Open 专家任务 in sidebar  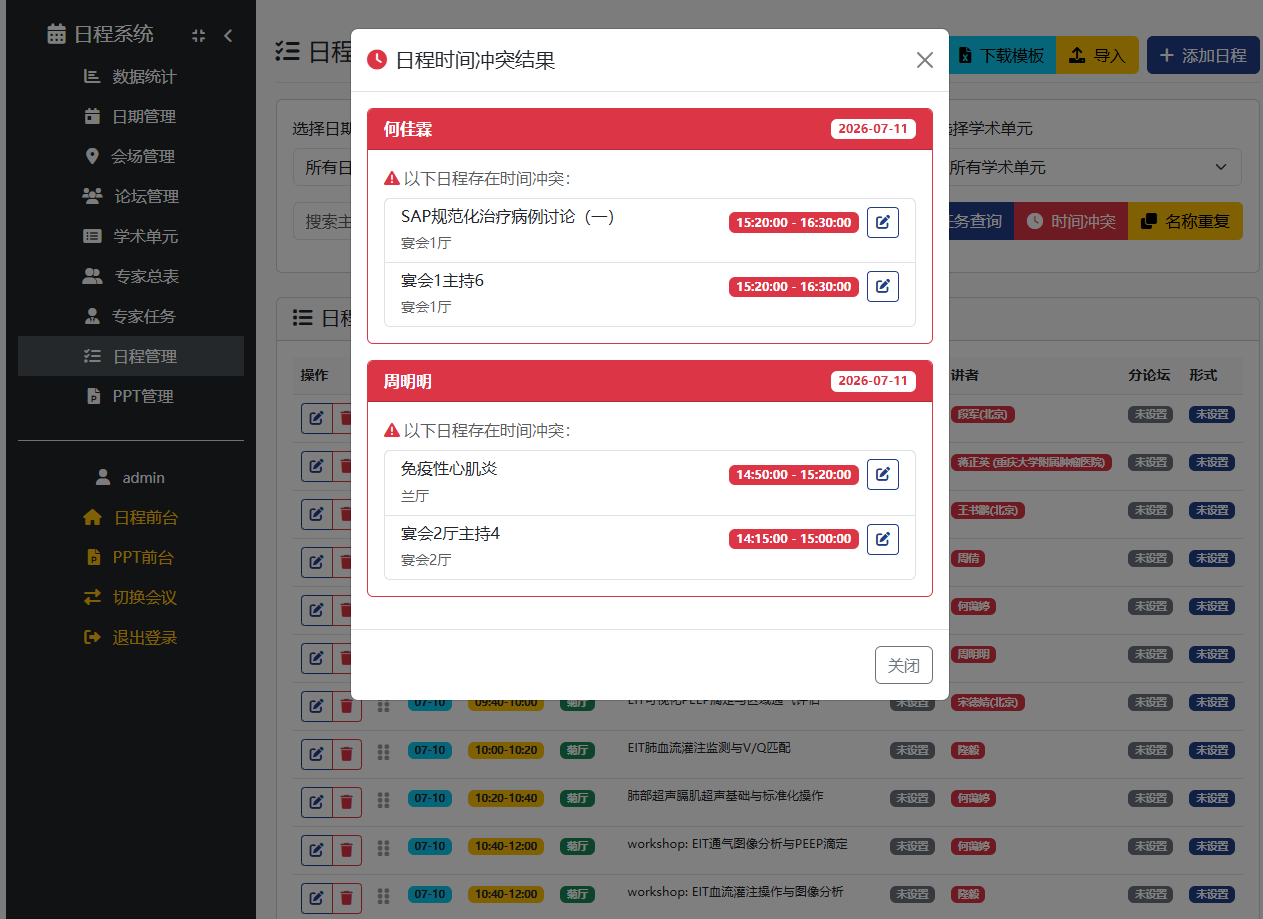(131, 316)
